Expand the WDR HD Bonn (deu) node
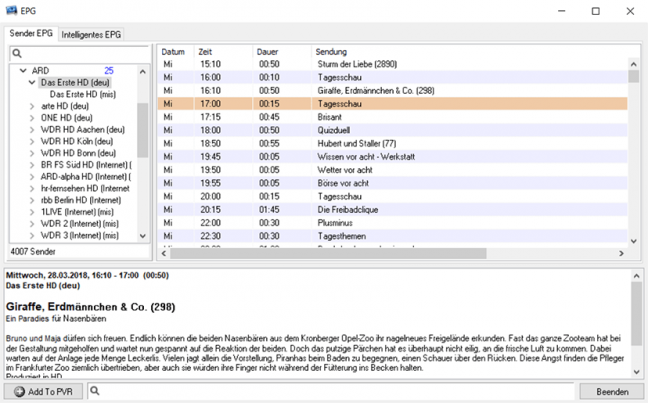 click(32, 153)
